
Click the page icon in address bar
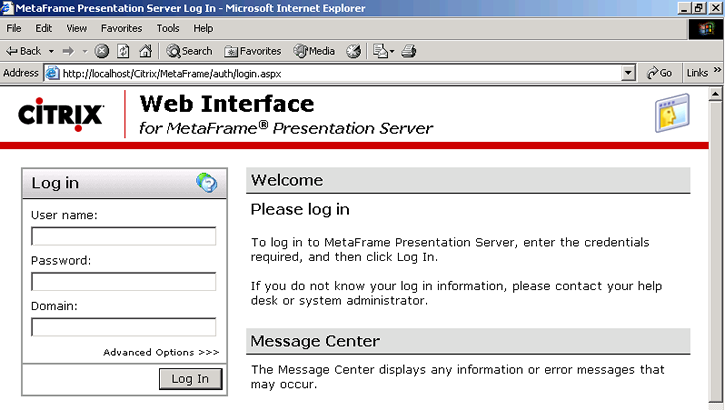[x=52, y=73]
